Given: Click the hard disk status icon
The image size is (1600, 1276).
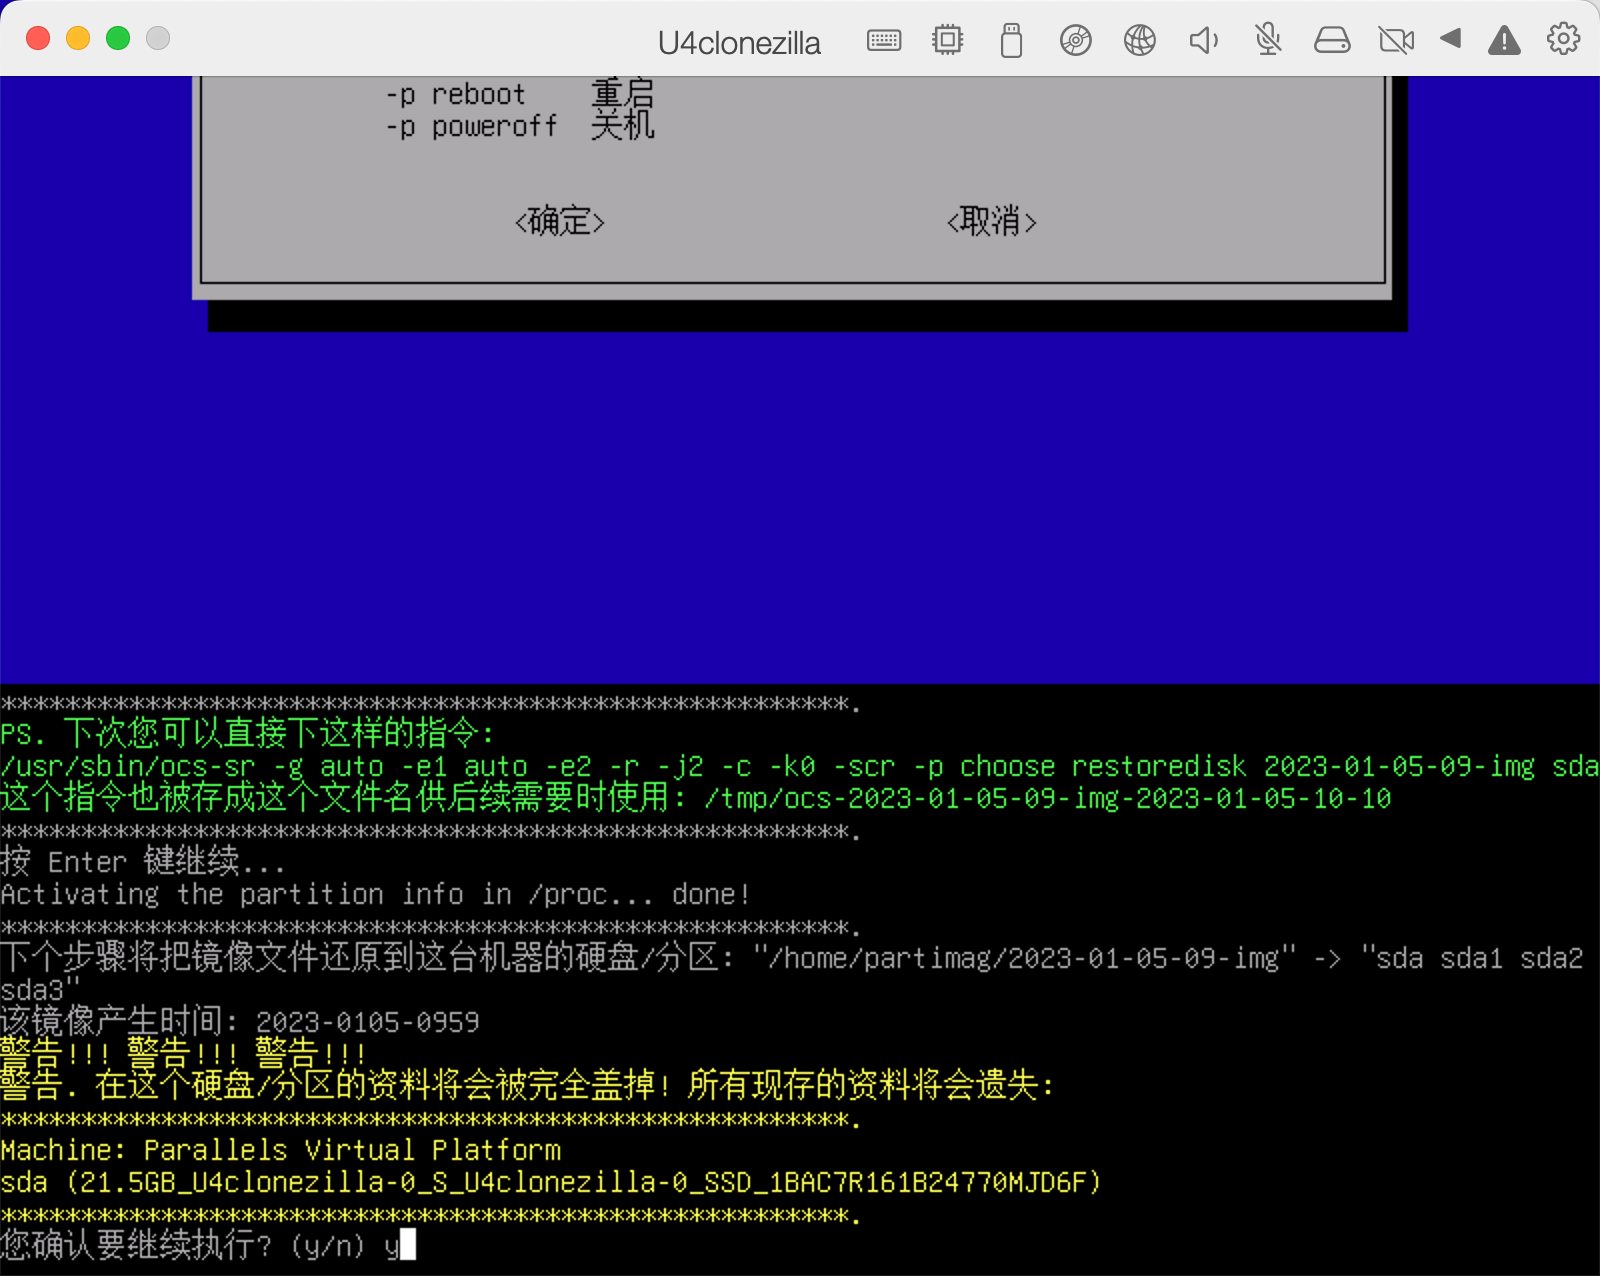Looking at the screenshot, I should pos(1333,40).
